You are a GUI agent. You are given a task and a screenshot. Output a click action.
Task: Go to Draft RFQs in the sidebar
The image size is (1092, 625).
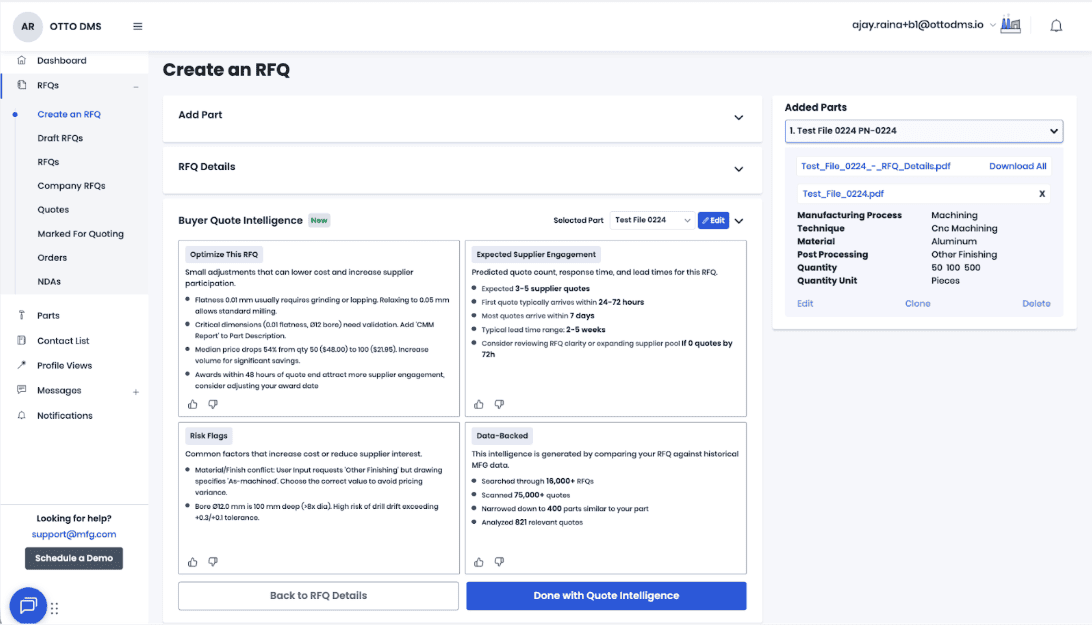(60, 138)
